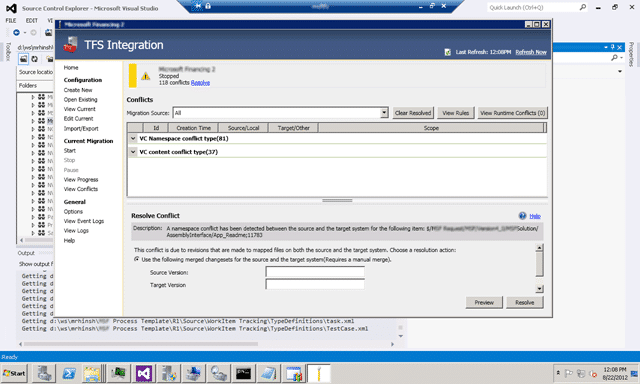The width and height of the screenshot is (640, 384).
Task: Click the Quick Launch search box
Action: [x=533, y=7]
